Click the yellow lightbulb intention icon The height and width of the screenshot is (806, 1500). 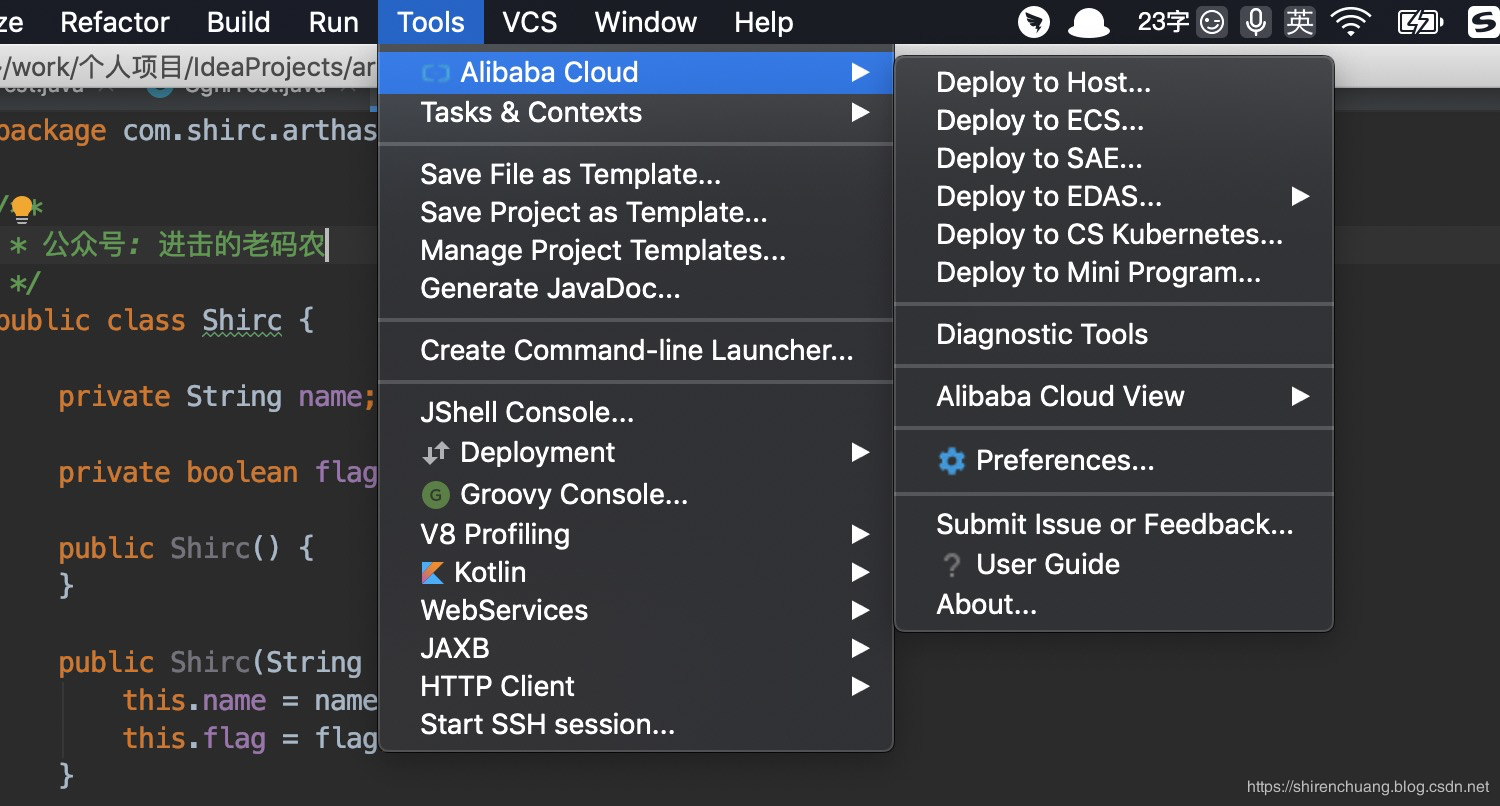point(21,209)
